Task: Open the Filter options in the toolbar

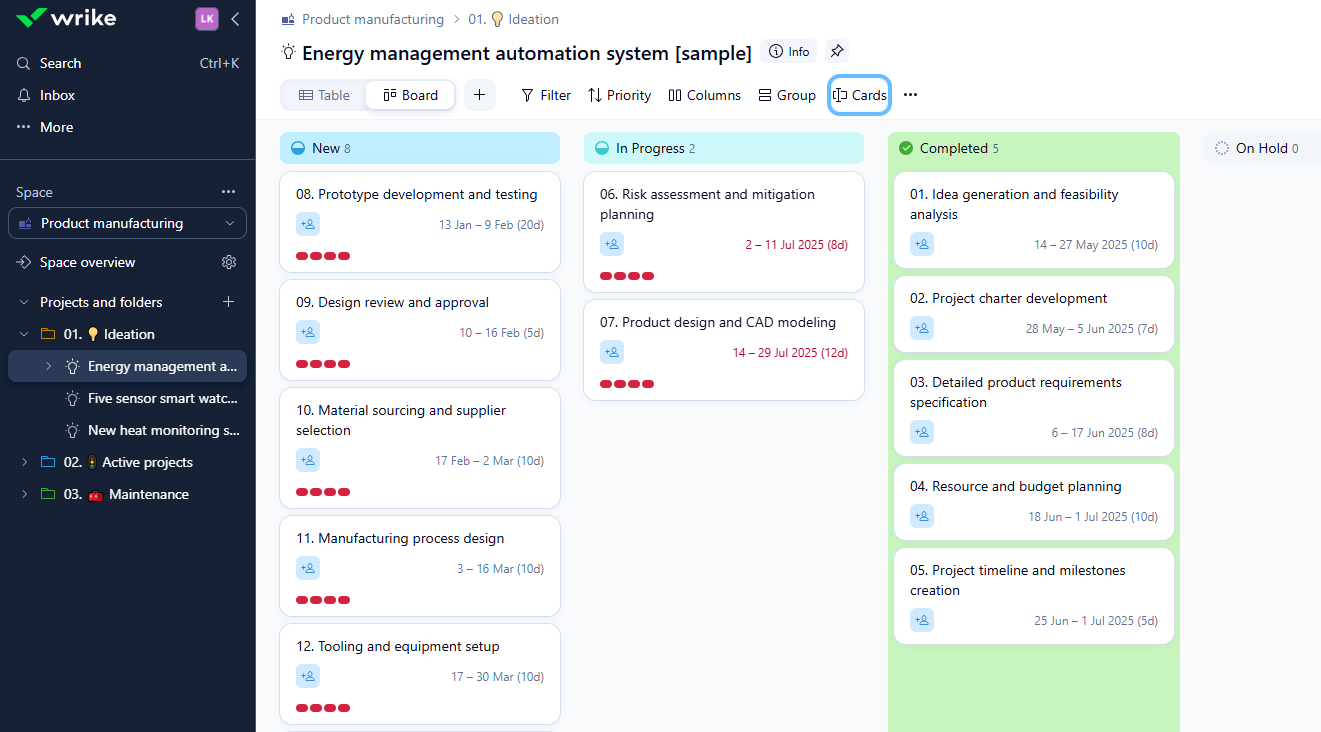Action: [545, 94]
